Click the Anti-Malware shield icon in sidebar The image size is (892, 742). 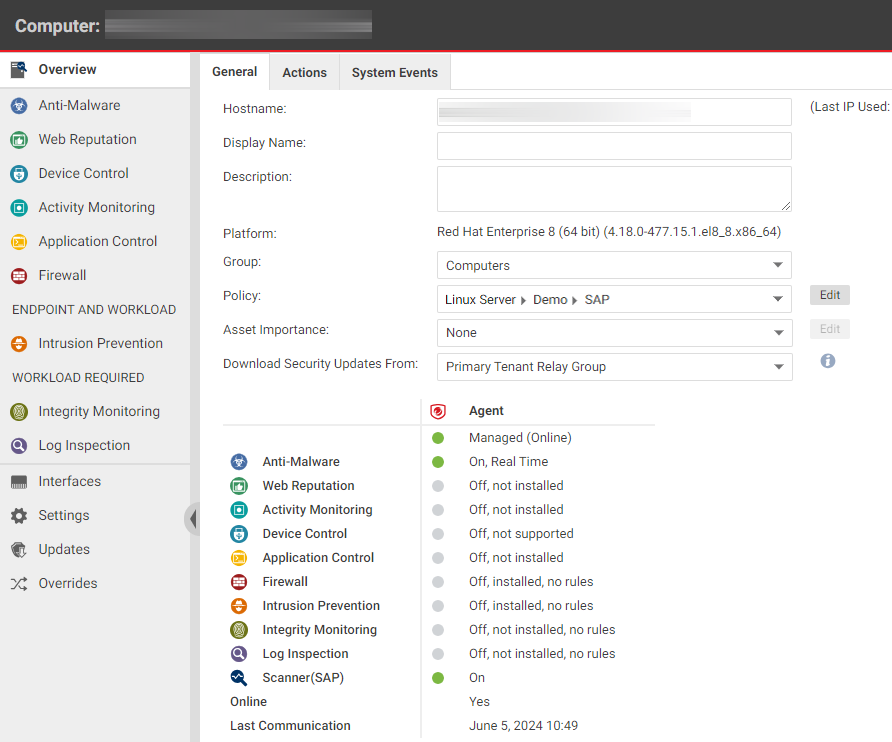click(18, 105)
